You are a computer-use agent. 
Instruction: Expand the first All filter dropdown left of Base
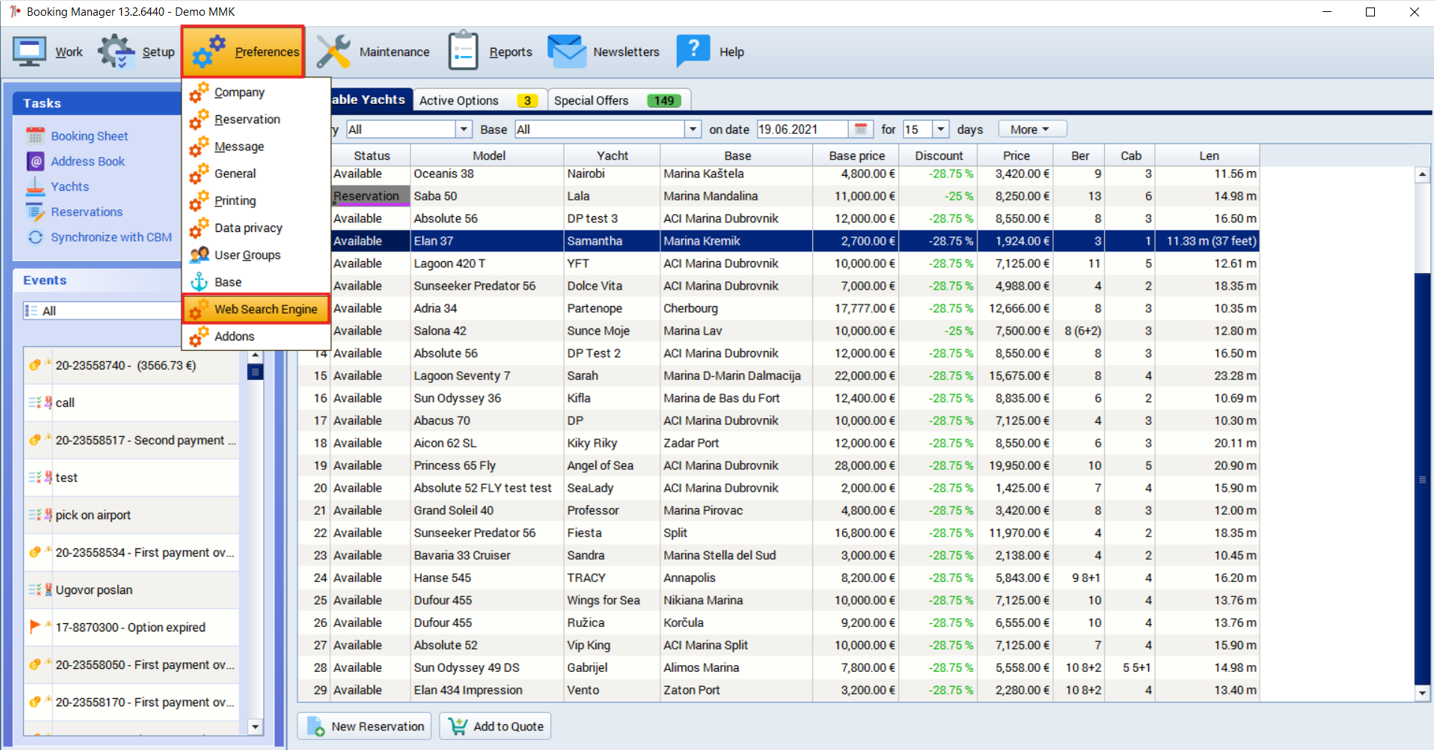click(x=463, y=129)
